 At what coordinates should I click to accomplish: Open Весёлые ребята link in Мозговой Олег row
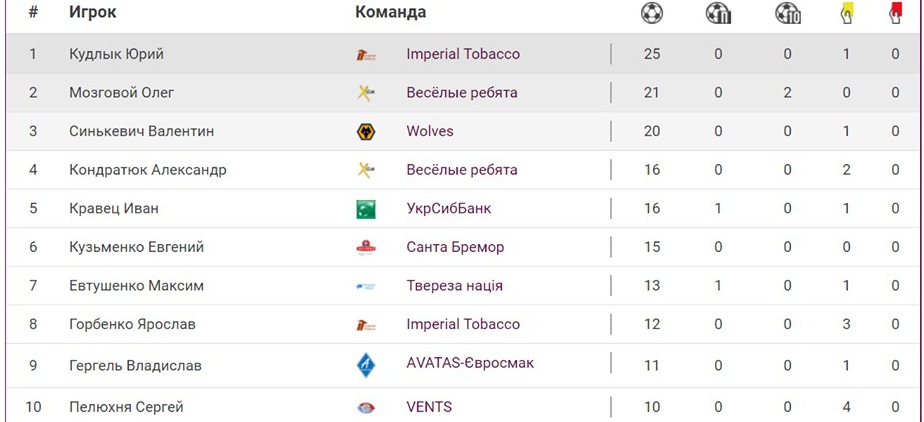pos(462,93)
